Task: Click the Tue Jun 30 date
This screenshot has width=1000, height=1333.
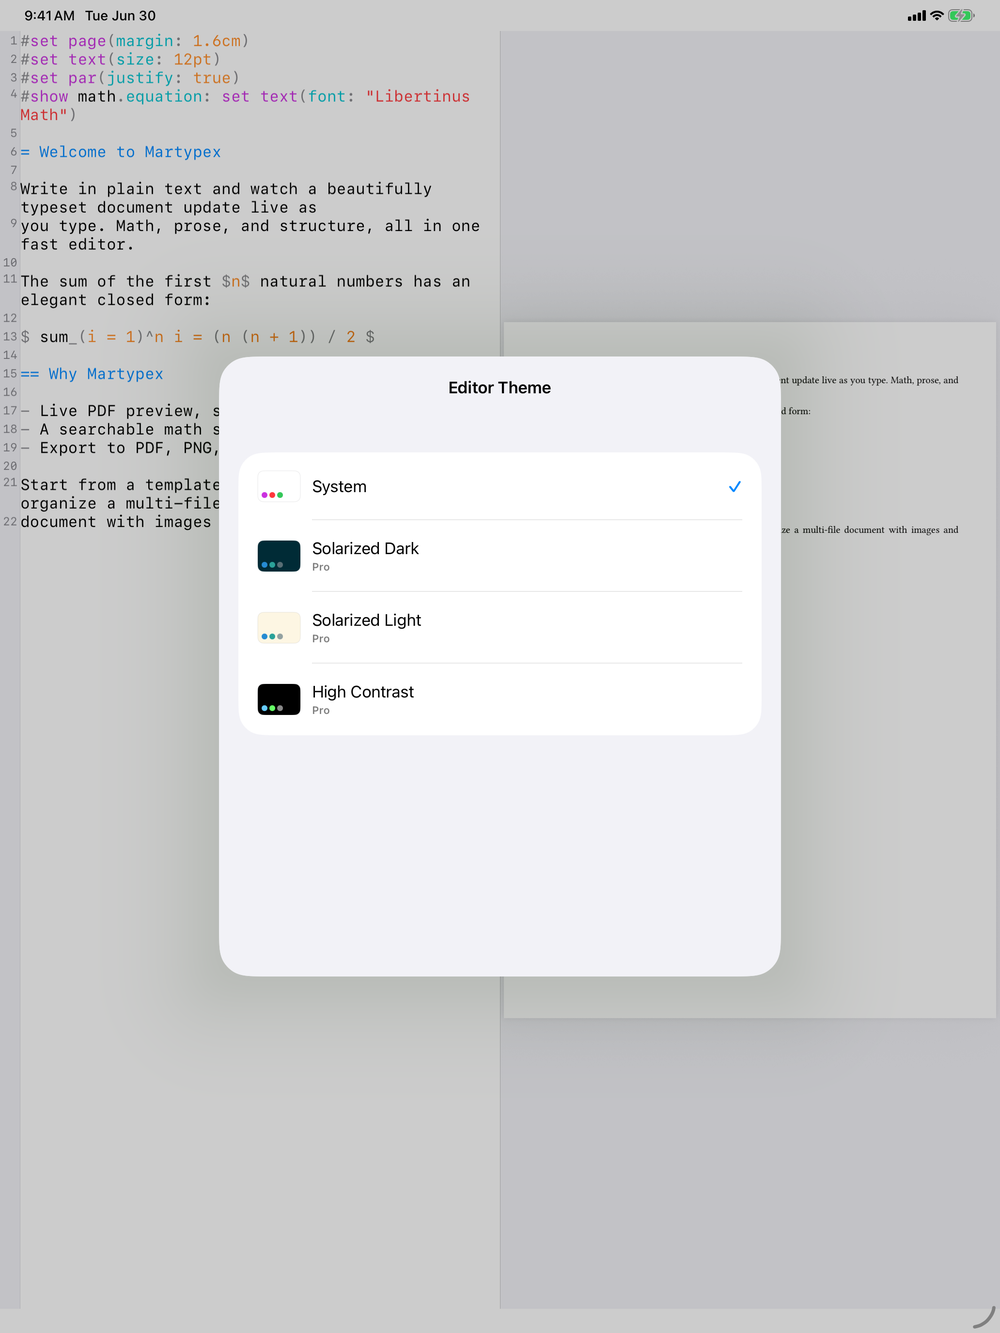Action: tap(121, 16)
